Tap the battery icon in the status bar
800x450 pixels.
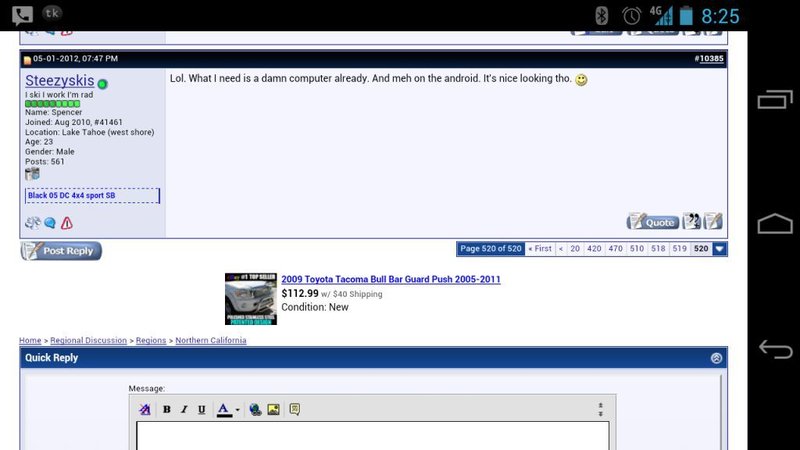pyautogui.click(x=687, y=15)
